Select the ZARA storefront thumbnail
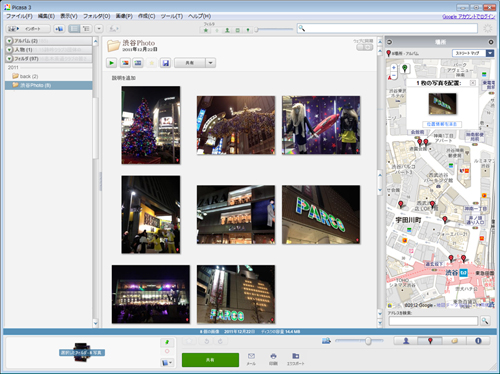This screenshot has width=500, height=374. coord(236,215)
